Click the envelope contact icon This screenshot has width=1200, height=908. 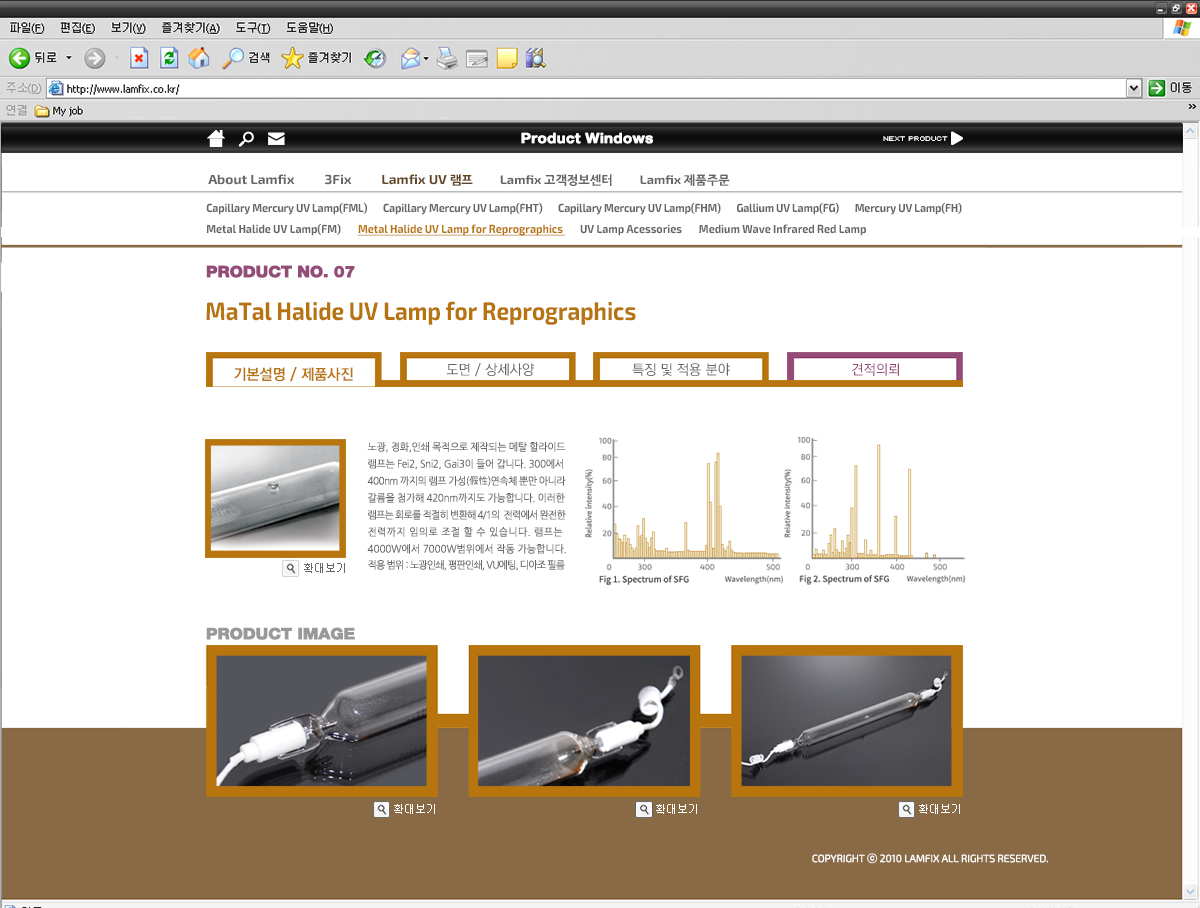pos(276,138)
